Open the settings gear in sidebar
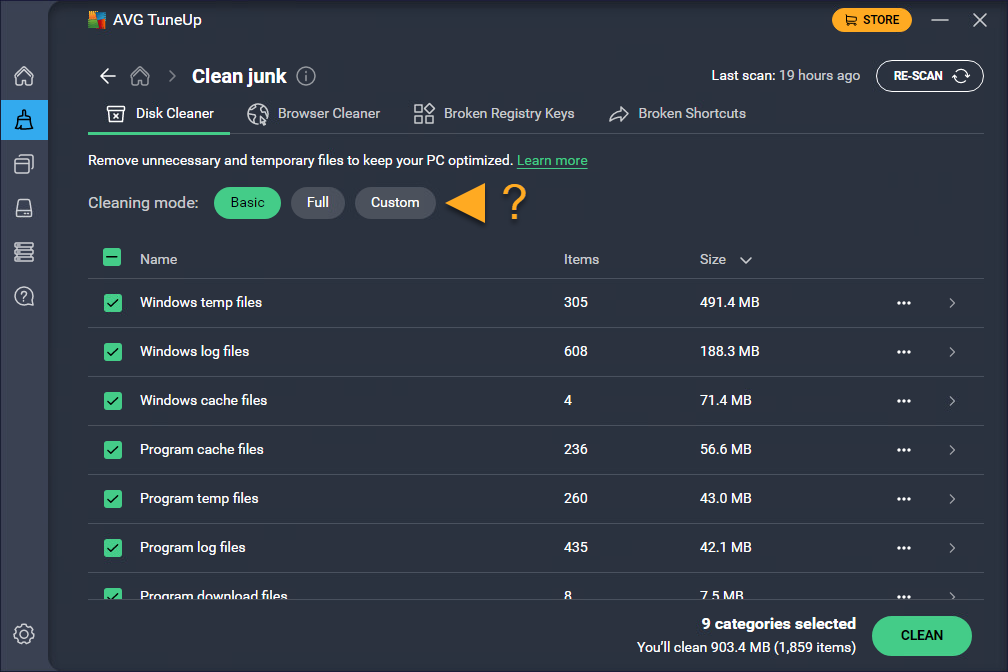Viewport: 1008px width, 672px height. point(24,634)
